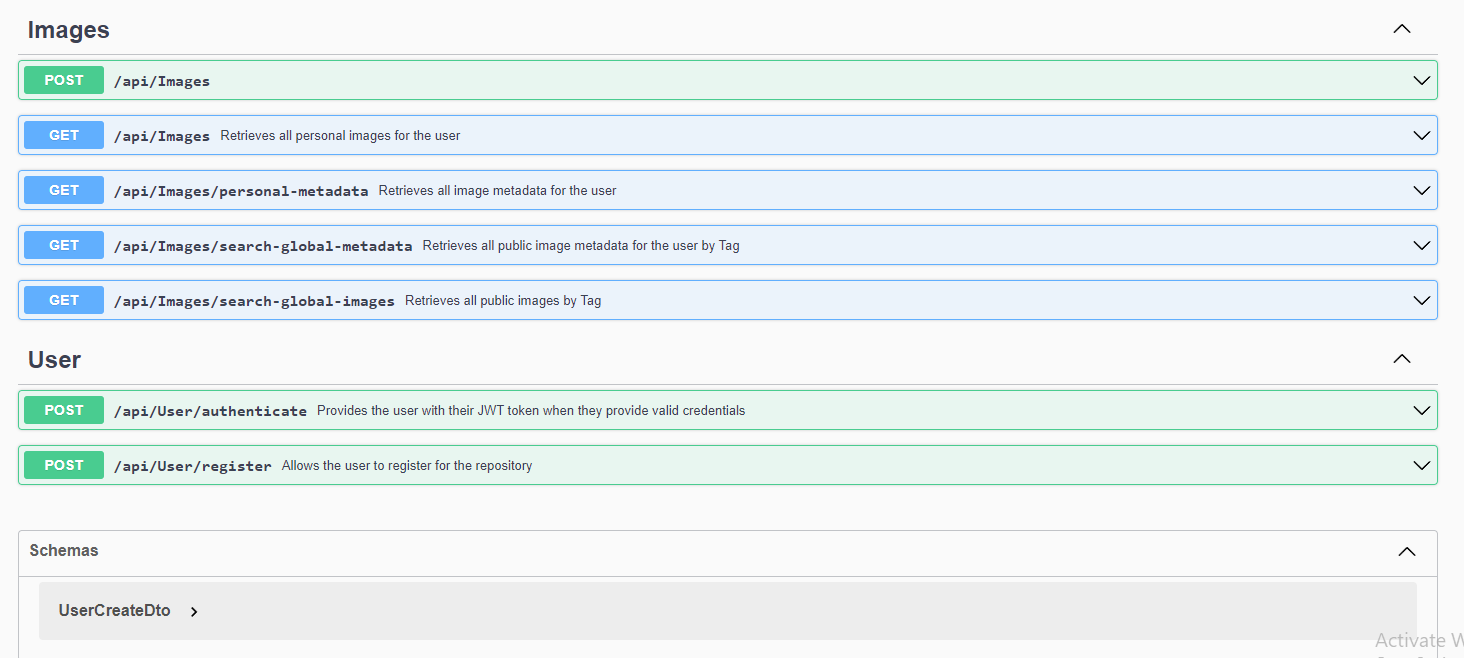Viewport: 1464px width, 658px height.
Task: Expand chevron on search-global-images row
Action: (1422, 300)
